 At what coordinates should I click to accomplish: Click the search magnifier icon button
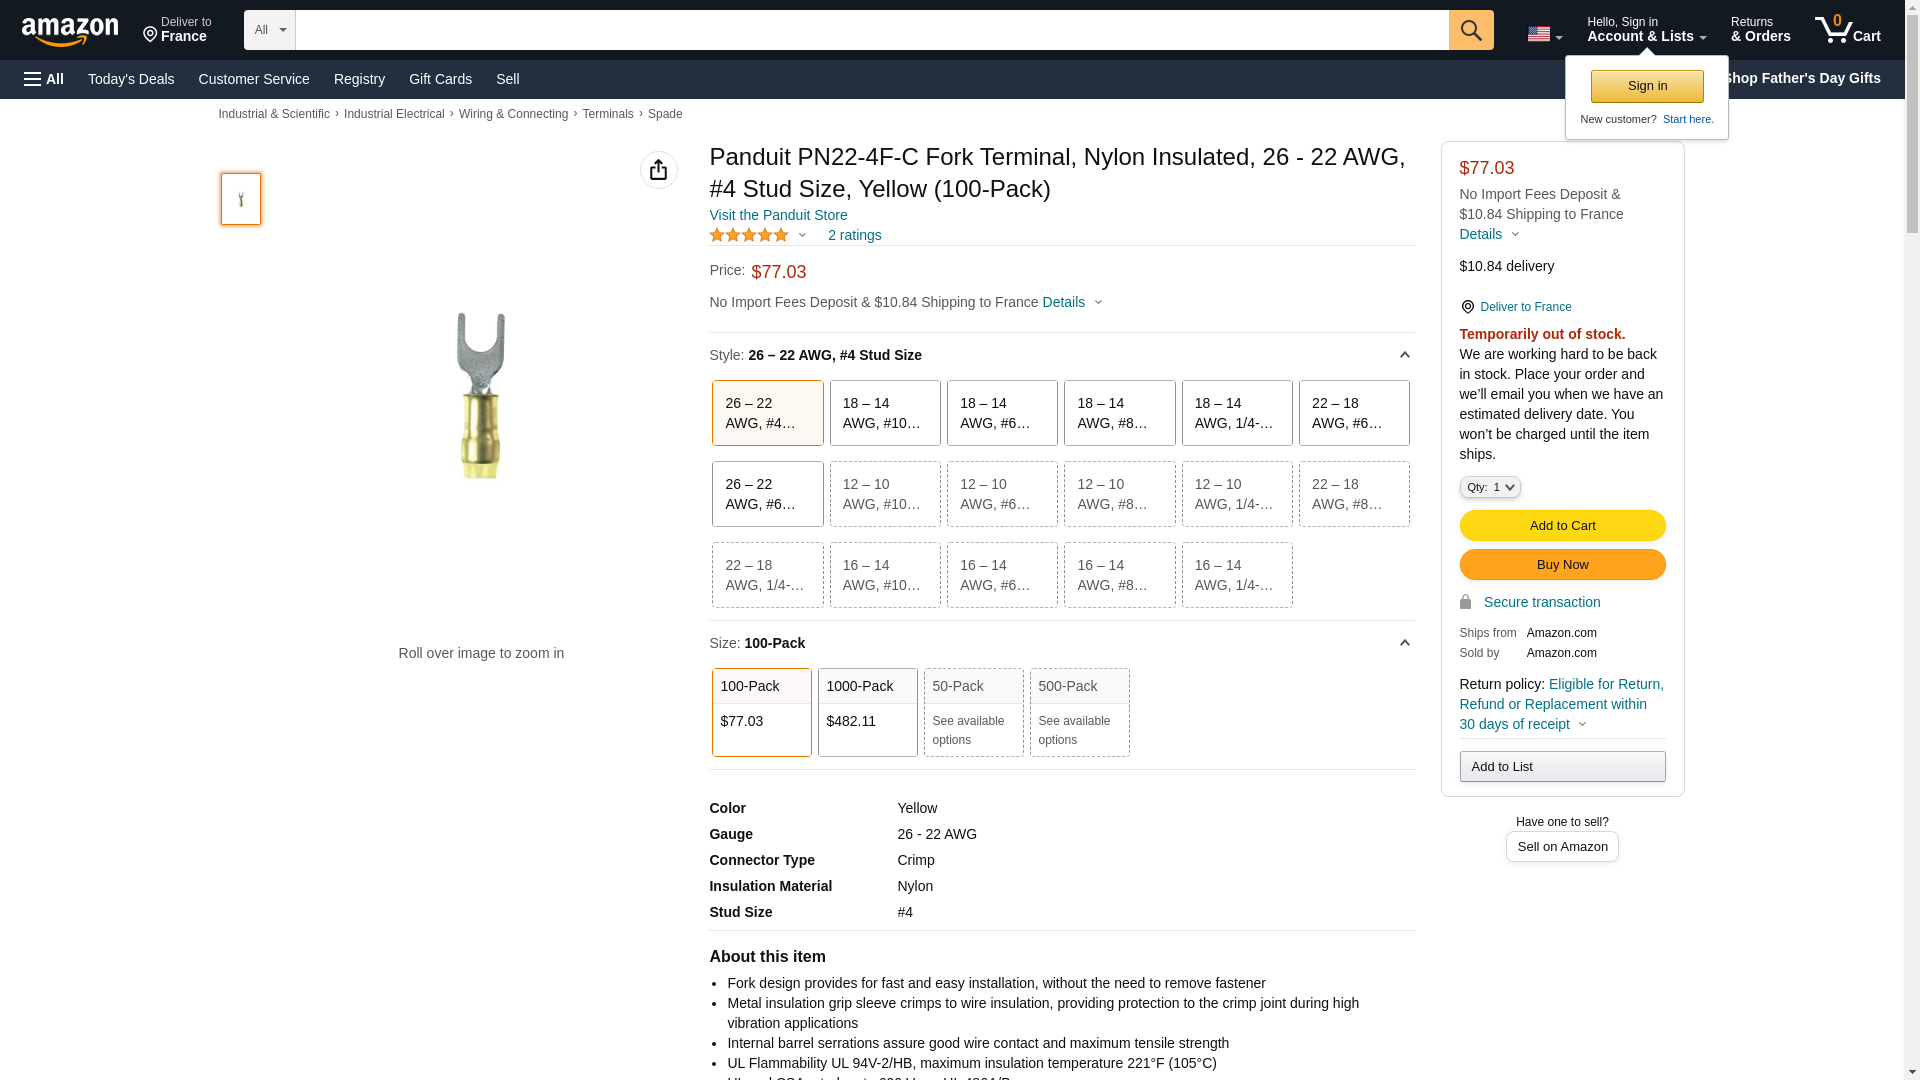click(1470, 30)
